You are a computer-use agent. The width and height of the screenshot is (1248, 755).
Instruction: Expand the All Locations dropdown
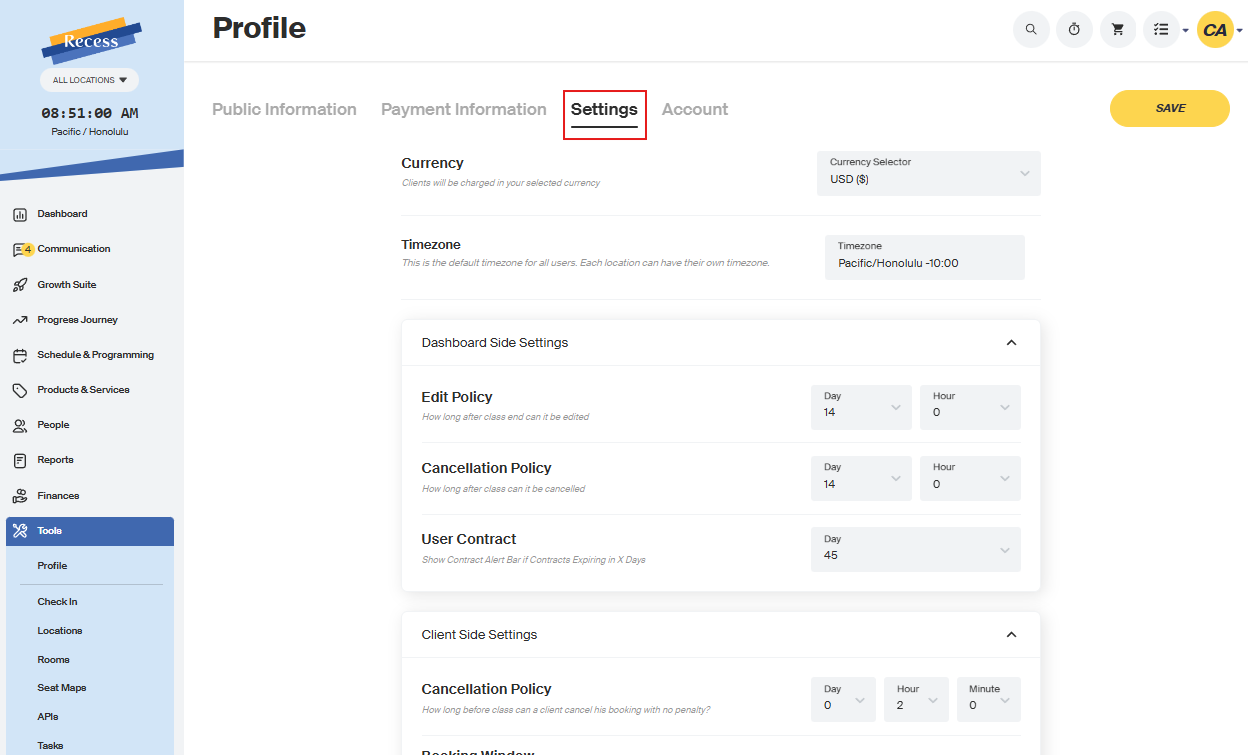pos(89,80)
